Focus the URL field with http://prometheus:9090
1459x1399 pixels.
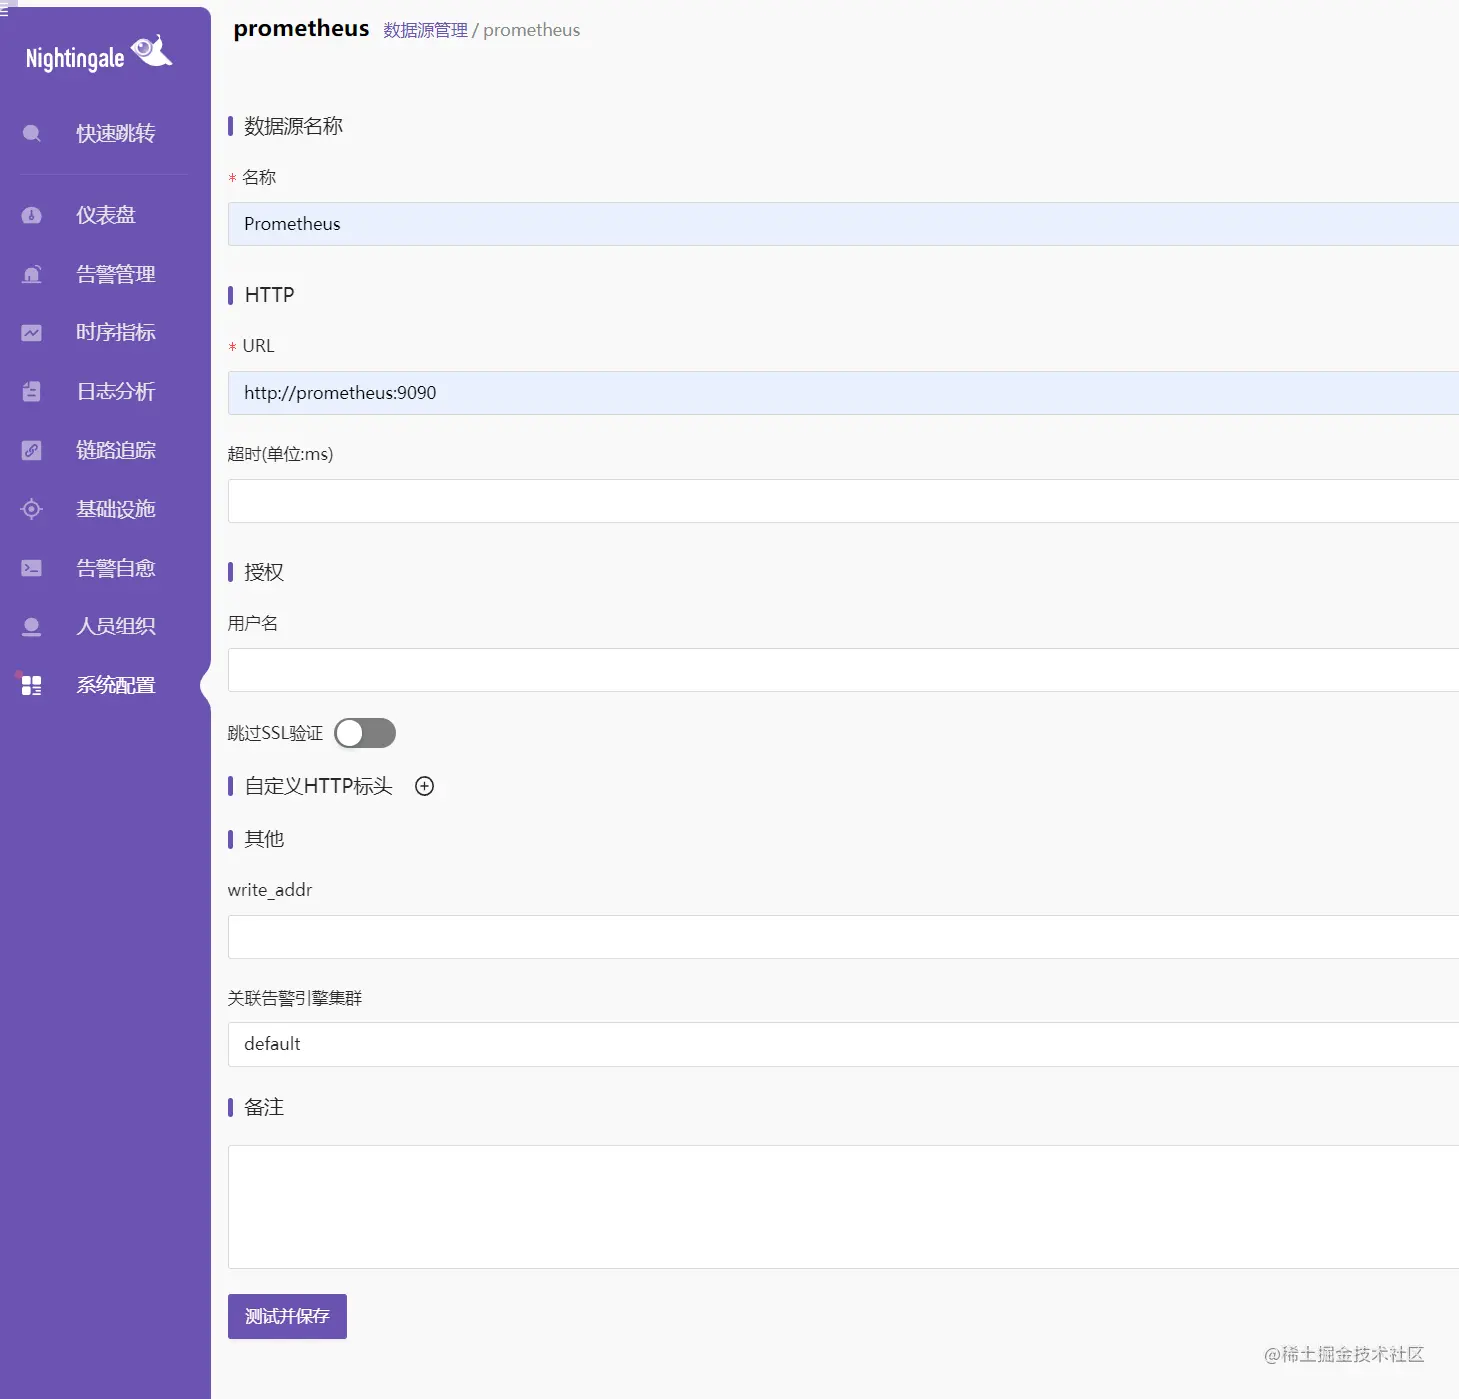pyautogui.click(x=843, y=393)
